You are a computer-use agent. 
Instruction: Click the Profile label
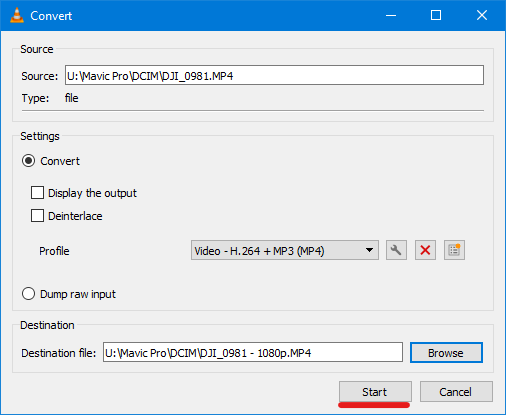click(54, 251)
